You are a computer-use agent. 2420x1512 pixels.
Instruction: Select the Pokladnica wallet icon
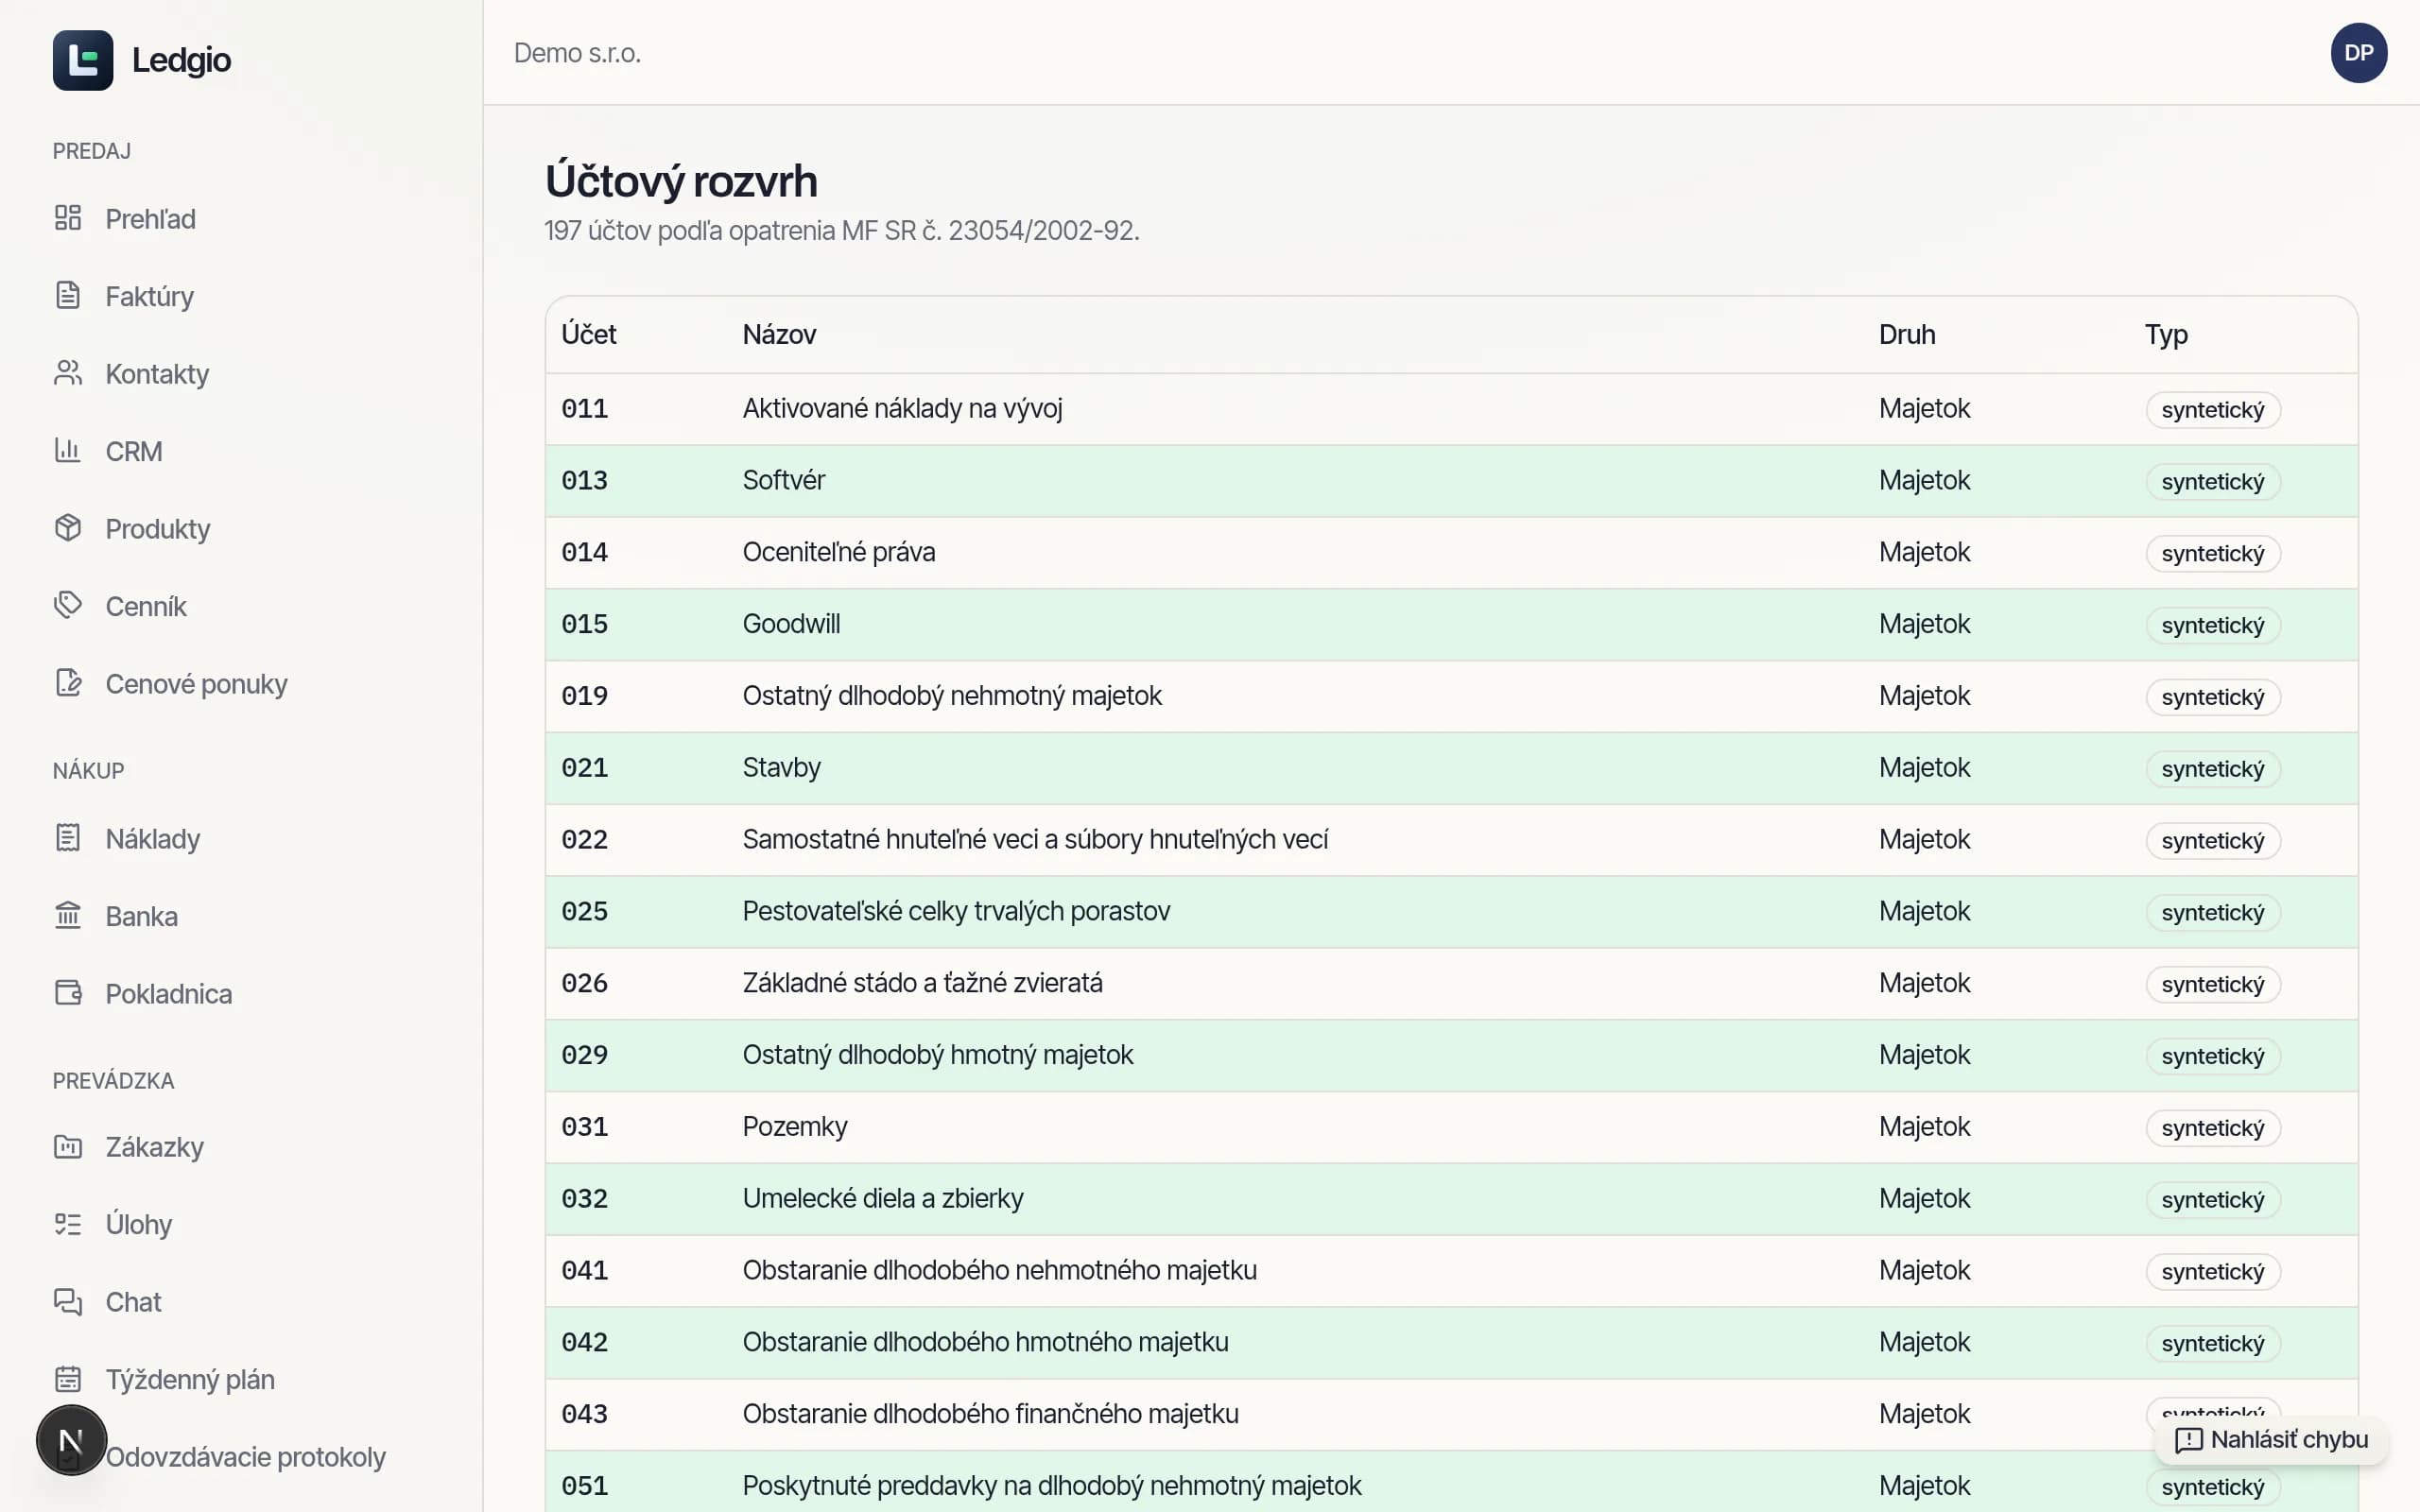click(x=68, y=993)
